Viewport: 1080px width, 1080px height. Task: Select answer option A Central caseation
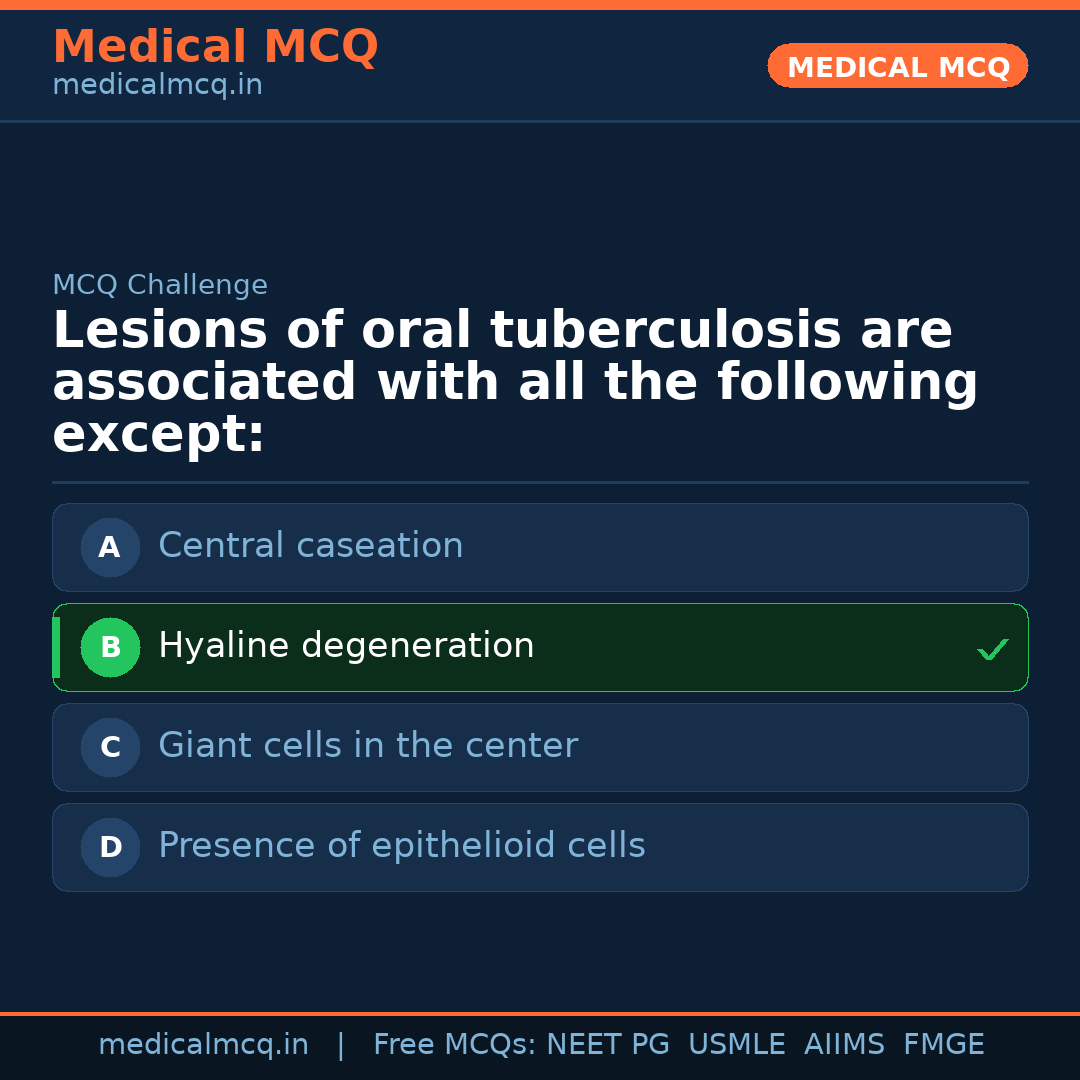[540, 547]
